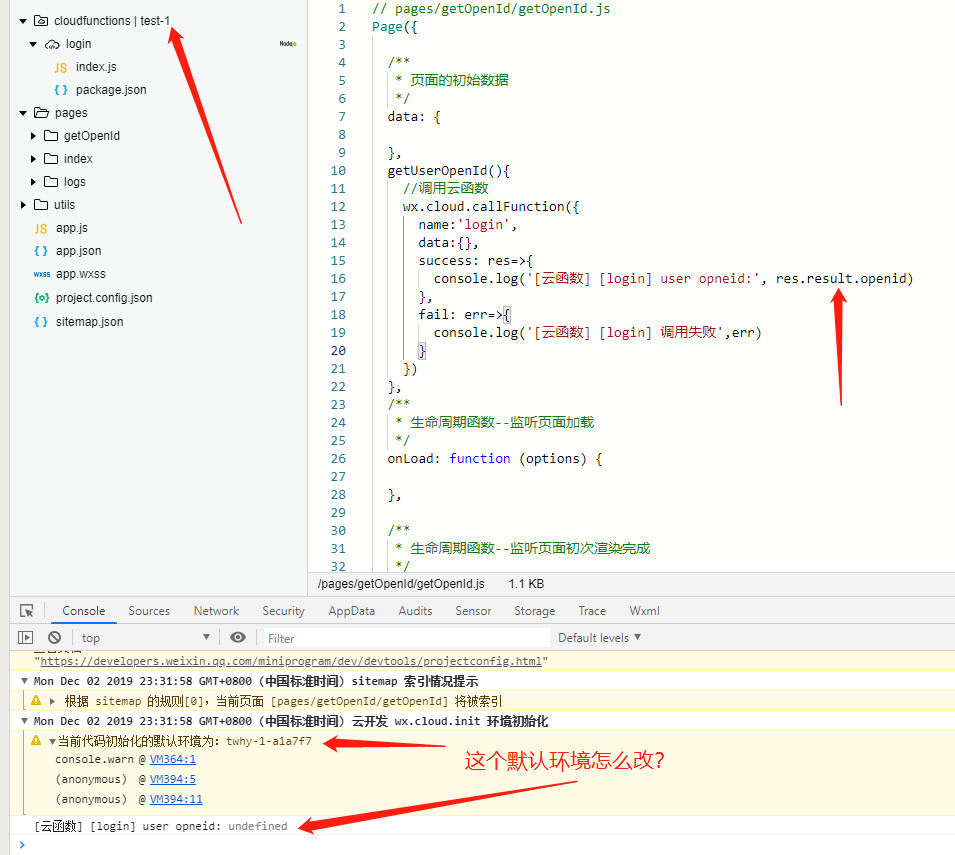The image size is (955, 855).
Task: Click the cloud icon of login function
Action: (52, 44)
